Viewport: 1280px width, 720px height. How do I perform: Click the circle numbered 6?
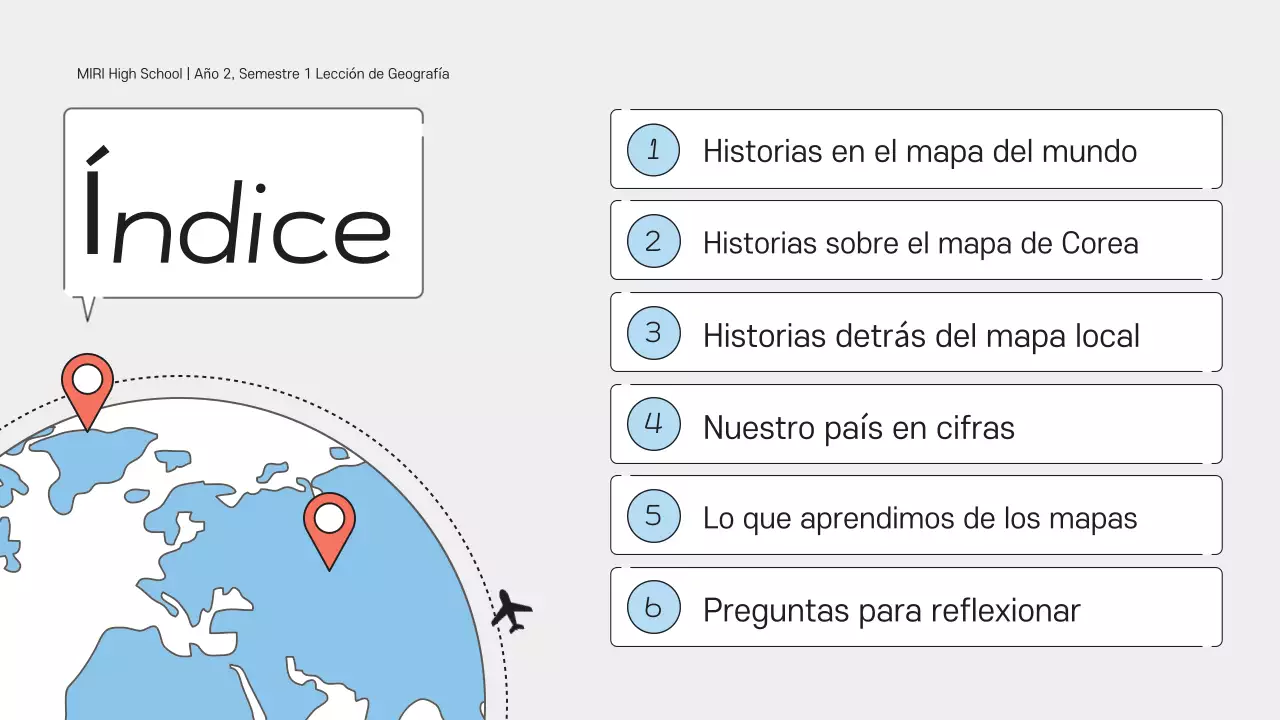point(653,606)
